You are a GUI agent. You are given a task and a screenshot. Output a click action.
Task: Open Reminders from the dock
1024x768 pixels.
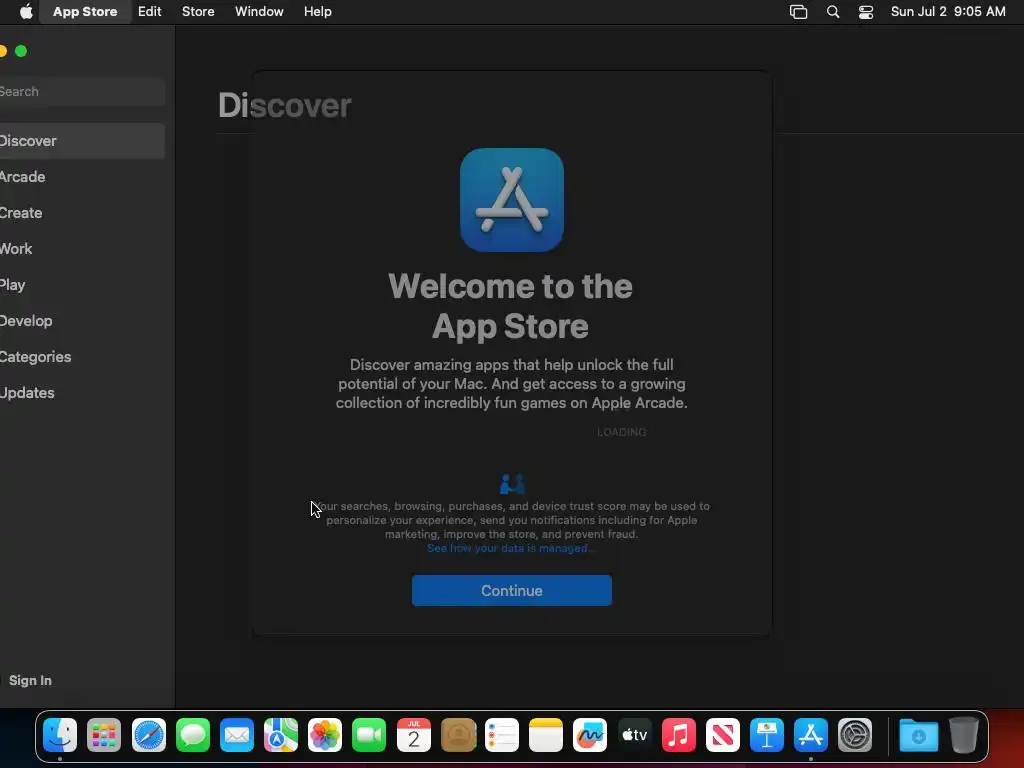[502, 735]
